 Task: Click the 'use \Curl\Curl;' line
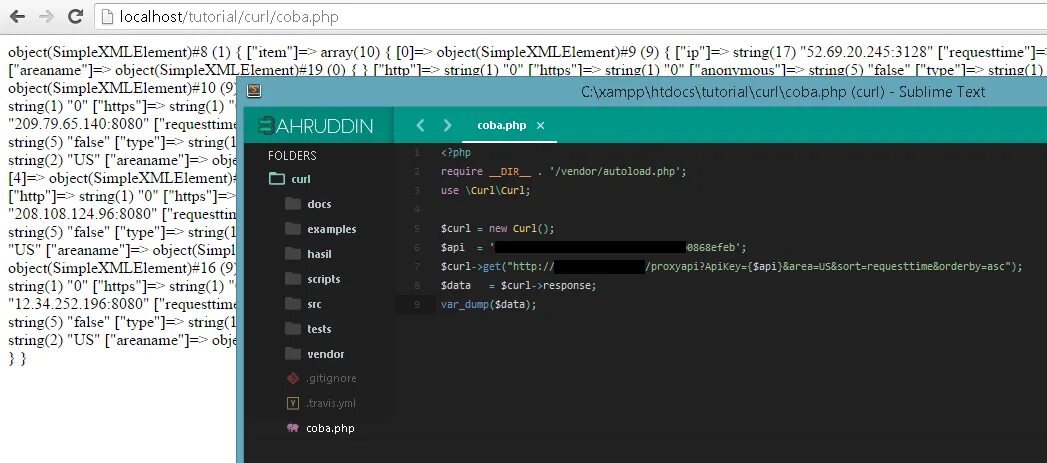[485, 190]
